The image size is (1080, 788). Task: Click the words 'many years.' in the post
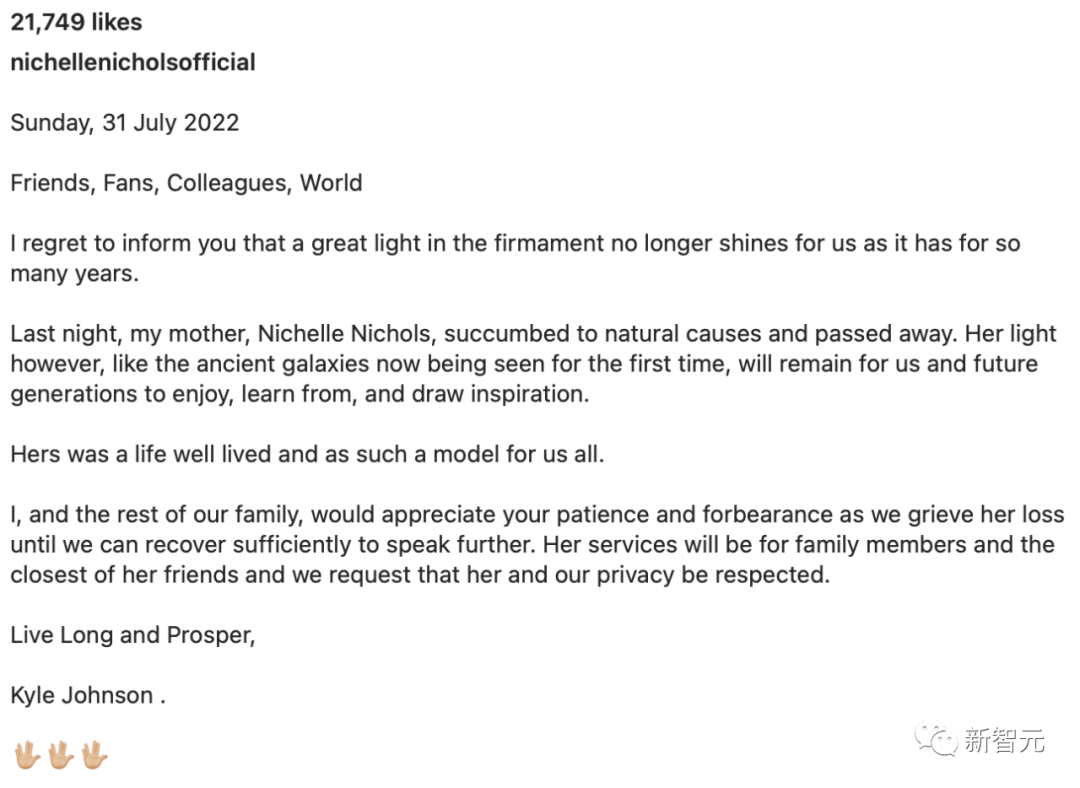click(x=74, y=274)
